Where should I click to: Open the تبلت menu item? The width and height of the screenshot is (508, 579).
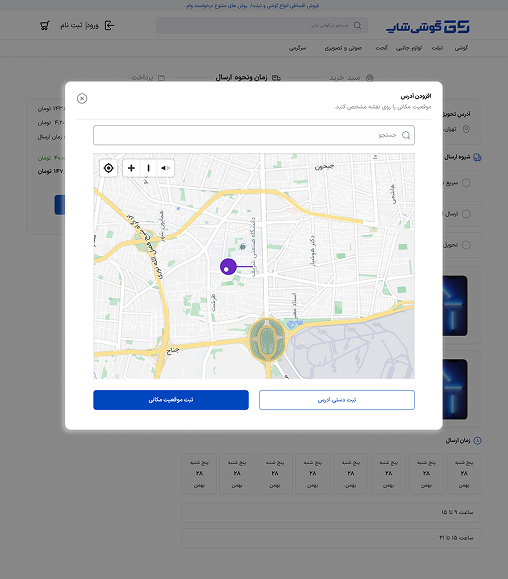coord(437,48)
